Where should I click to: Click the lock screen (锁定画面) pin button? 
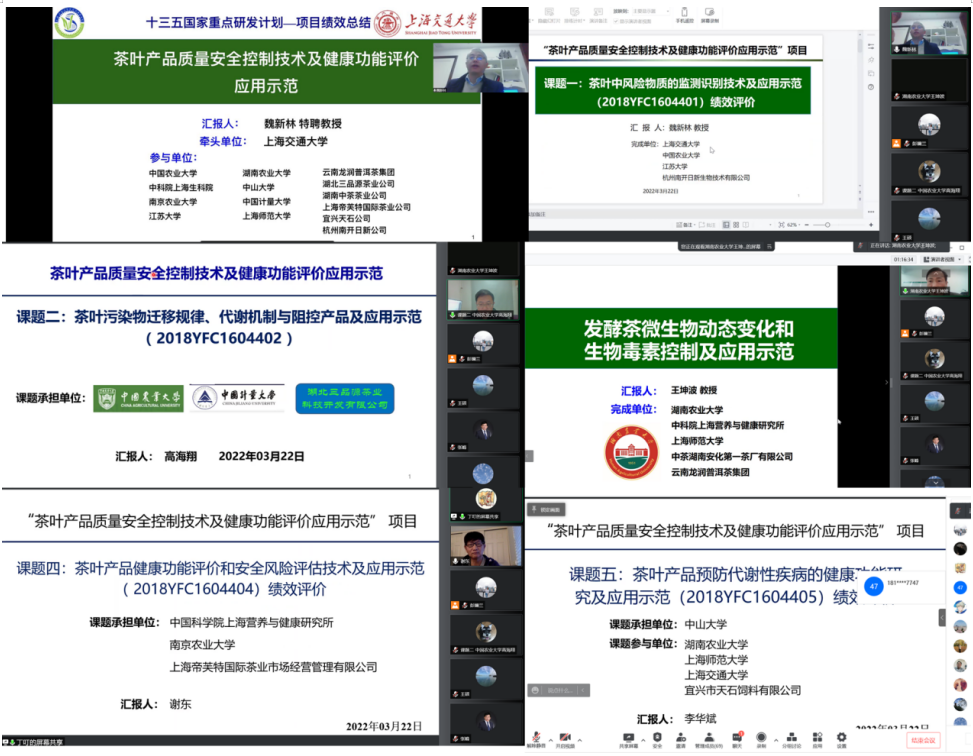(x=546, y=510)
